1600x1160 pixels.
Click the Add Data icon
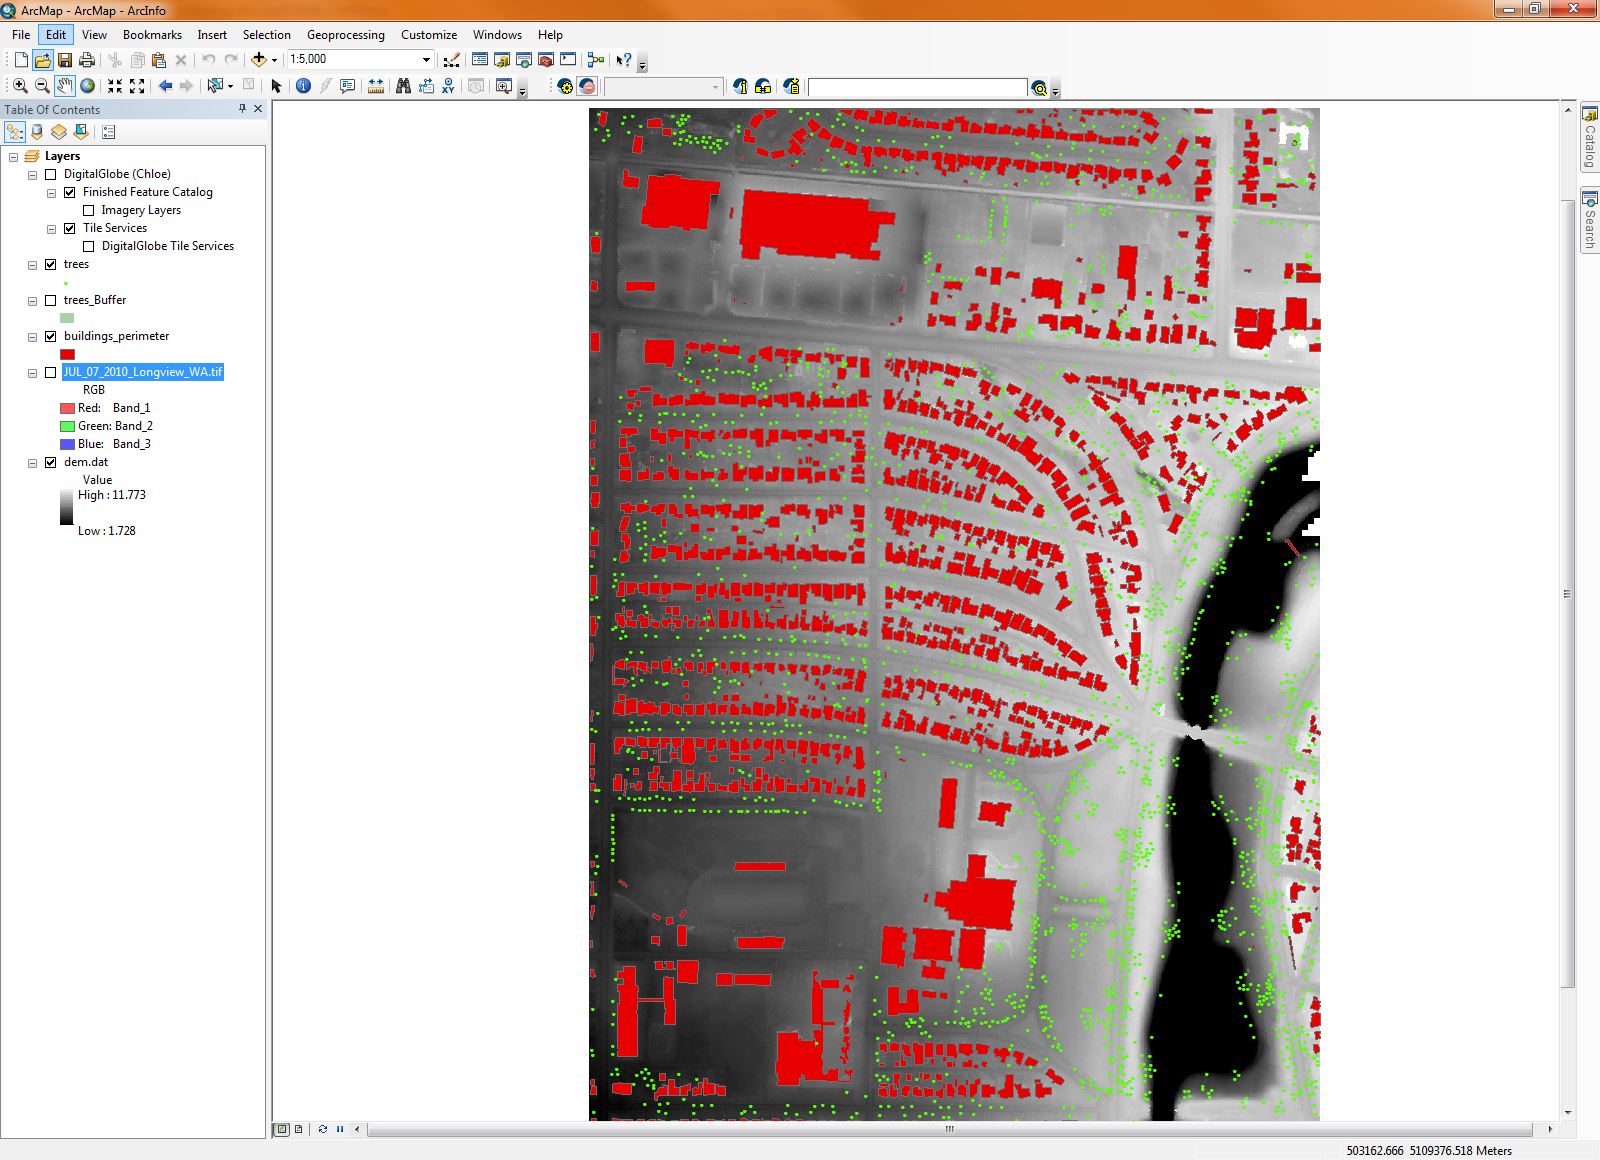point(259,59)
